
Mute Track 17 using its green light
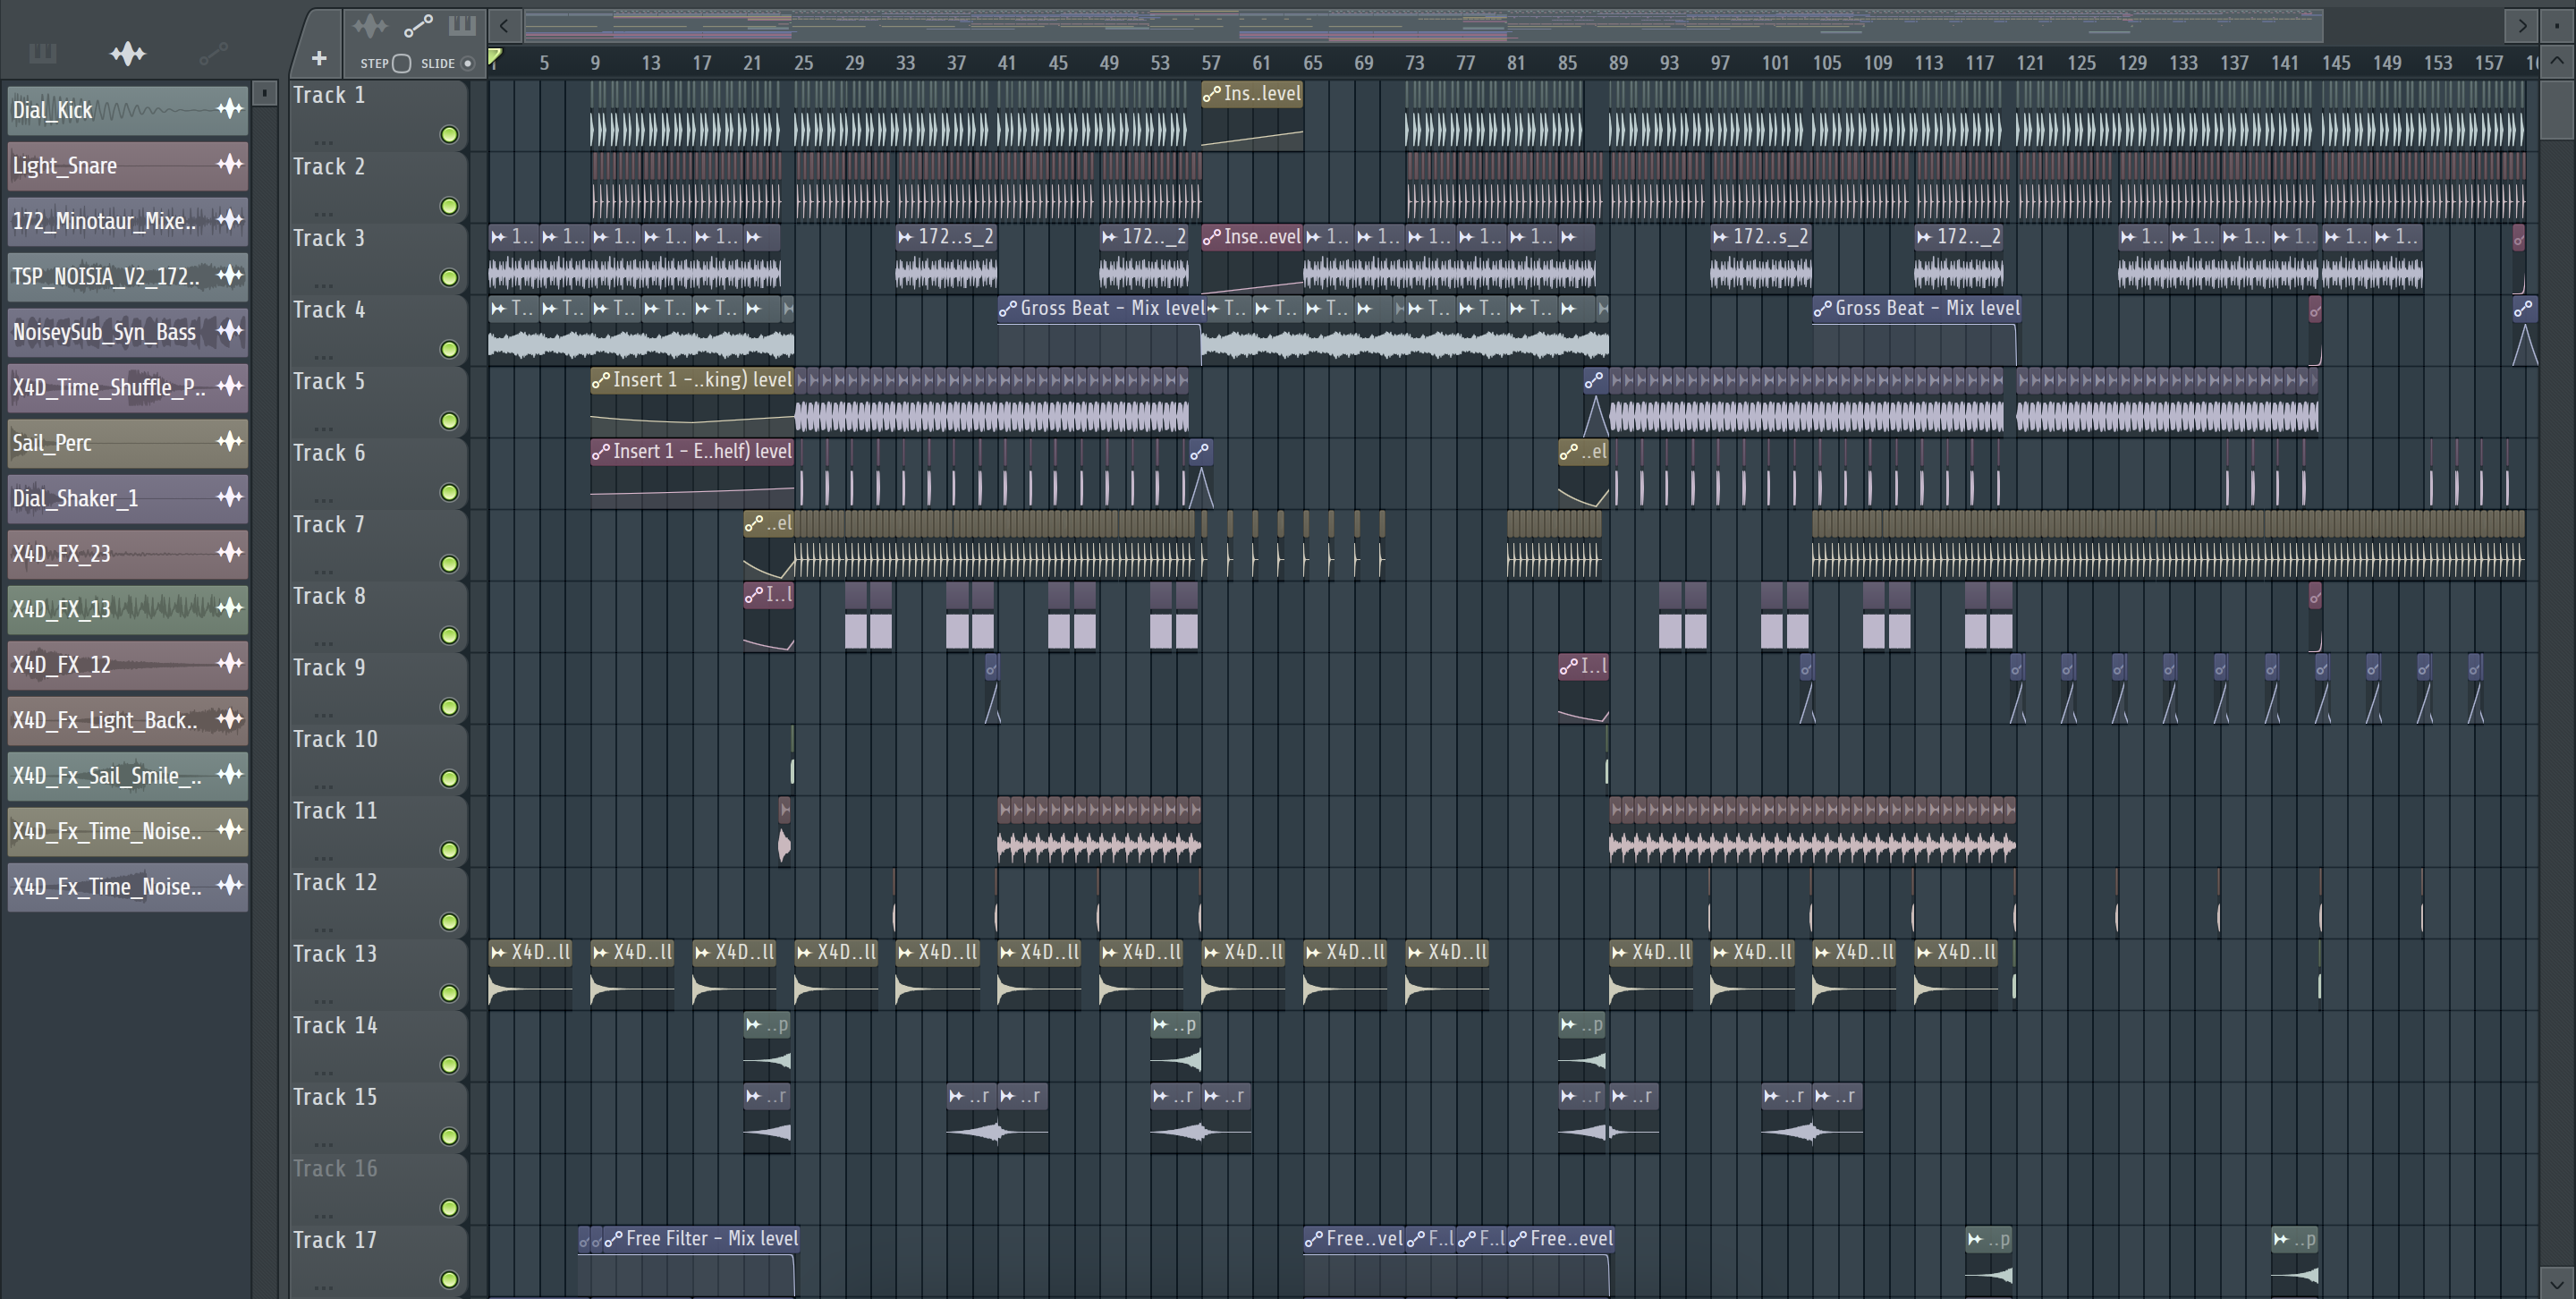click(x=449, y=1280)
